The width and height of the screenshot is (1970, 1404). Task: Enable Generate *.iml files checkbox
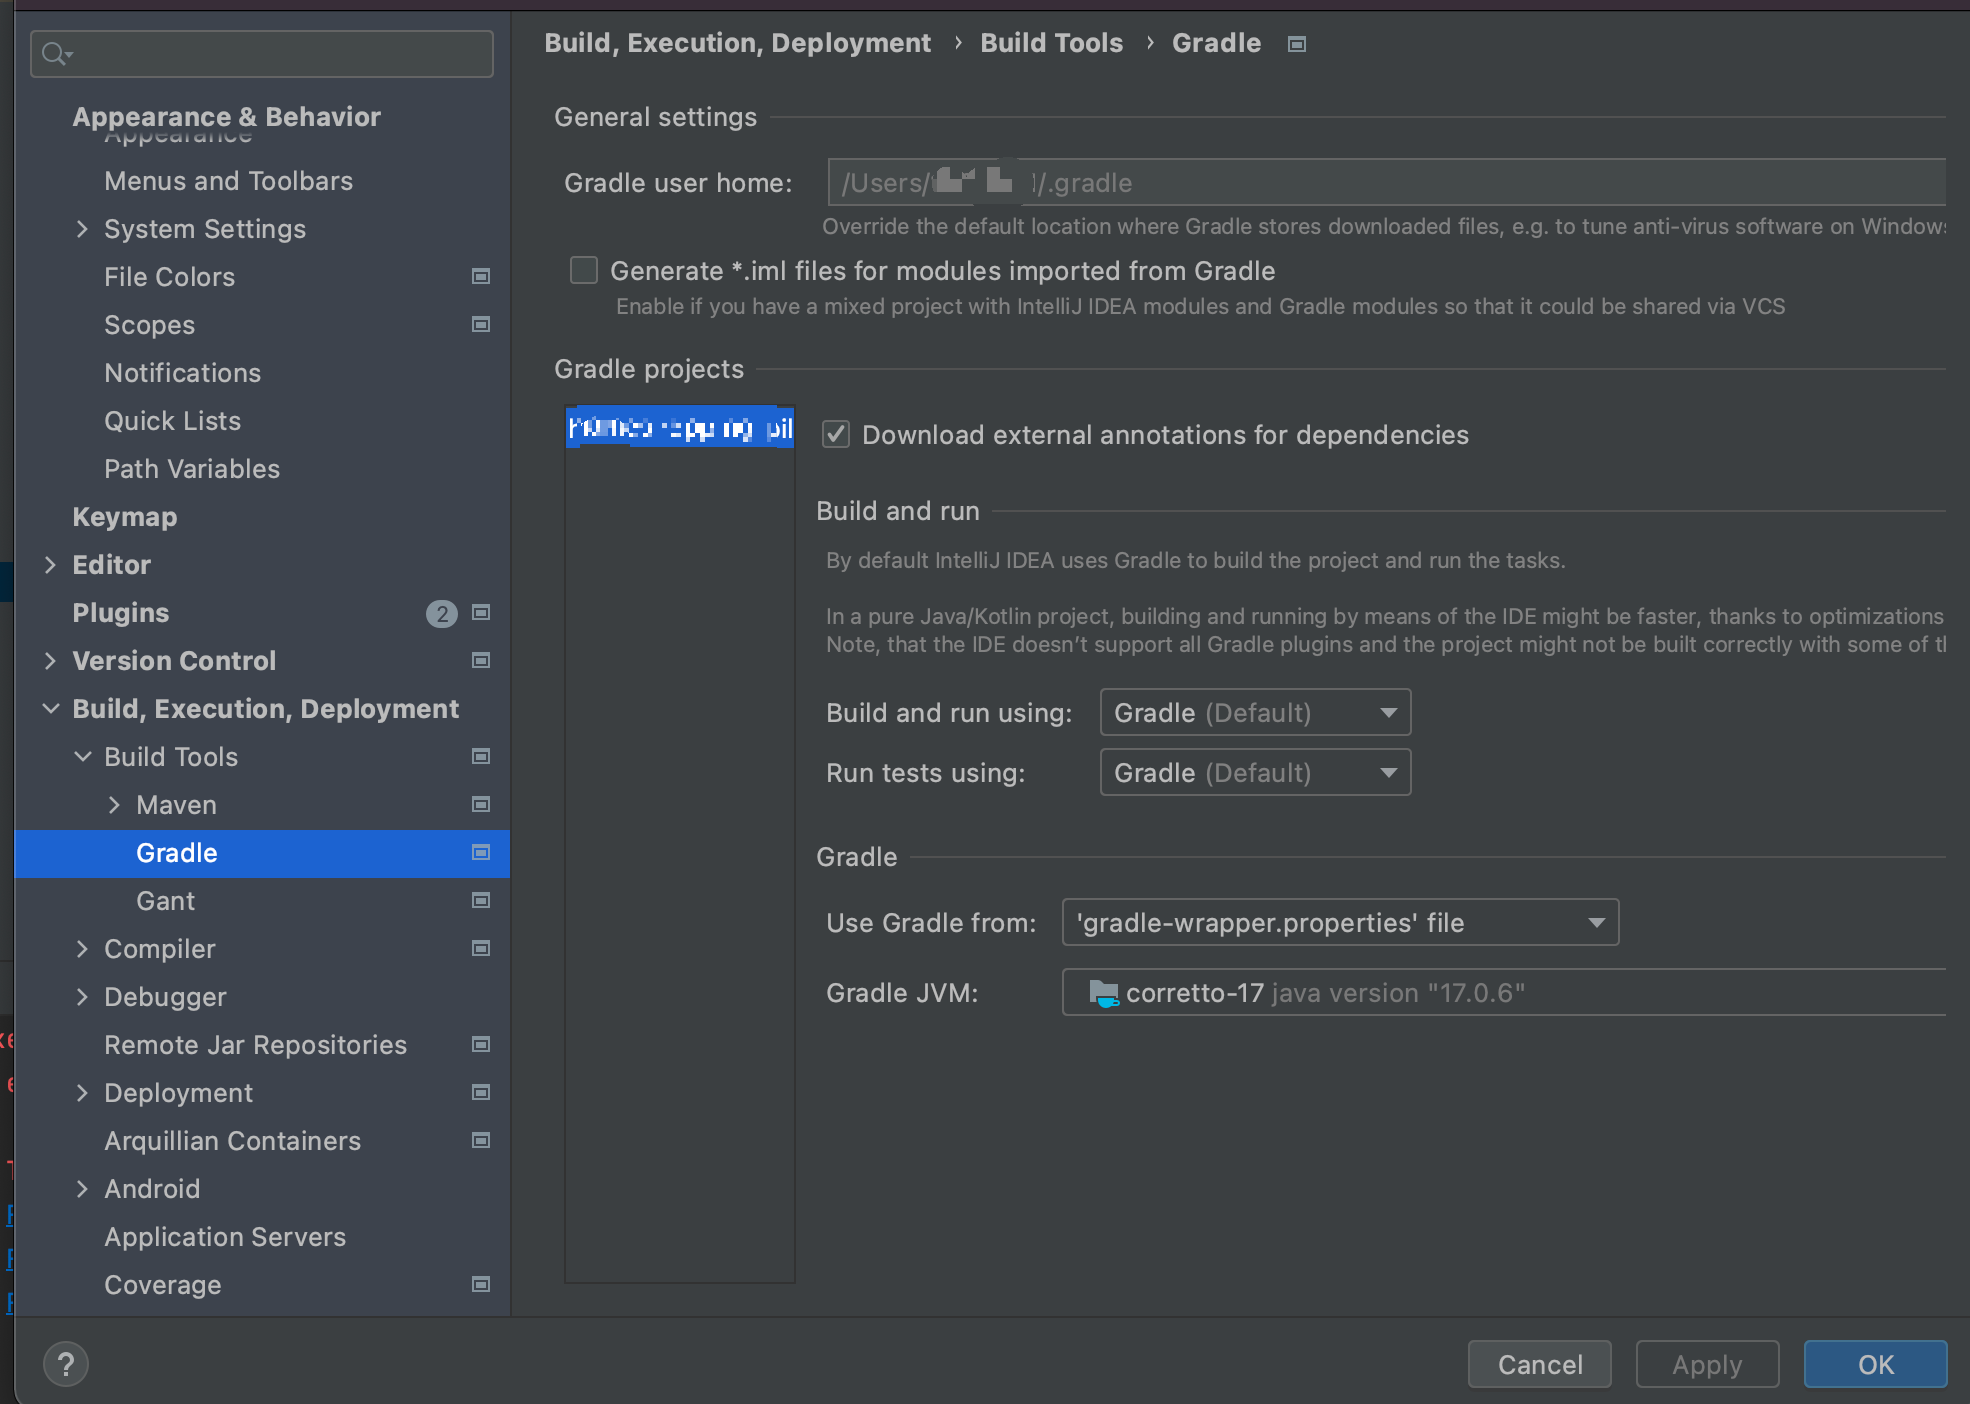[x=584, y=270]
